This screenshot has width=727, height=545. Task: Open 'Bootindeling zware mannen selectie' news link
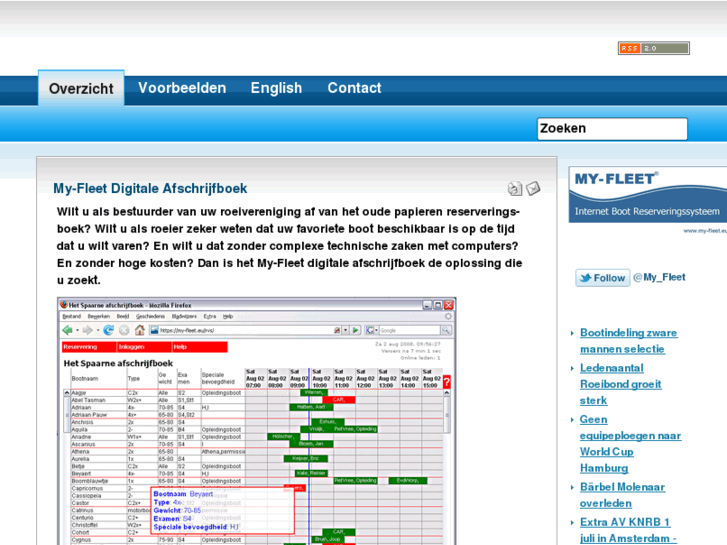[x=628, y=341]
